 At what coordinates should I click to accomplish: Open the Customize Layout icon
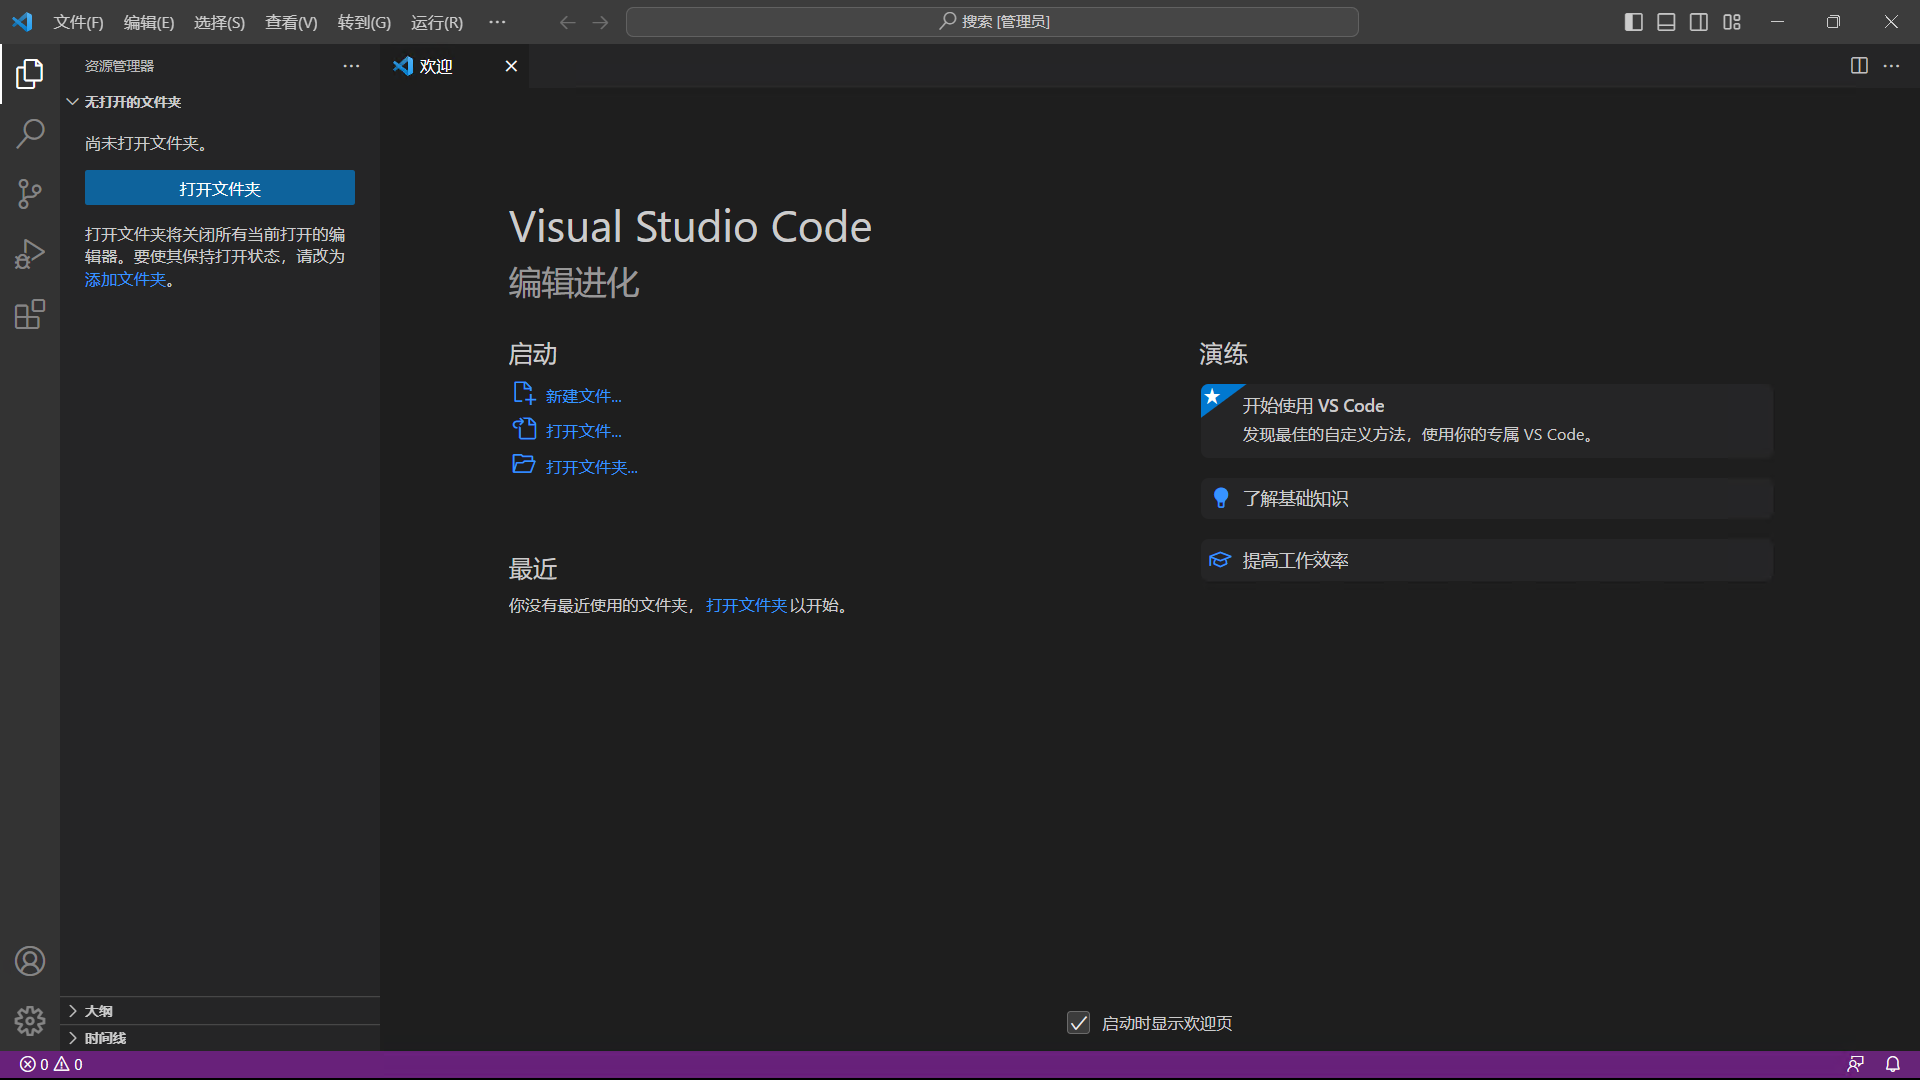[x=1732, y=22]
